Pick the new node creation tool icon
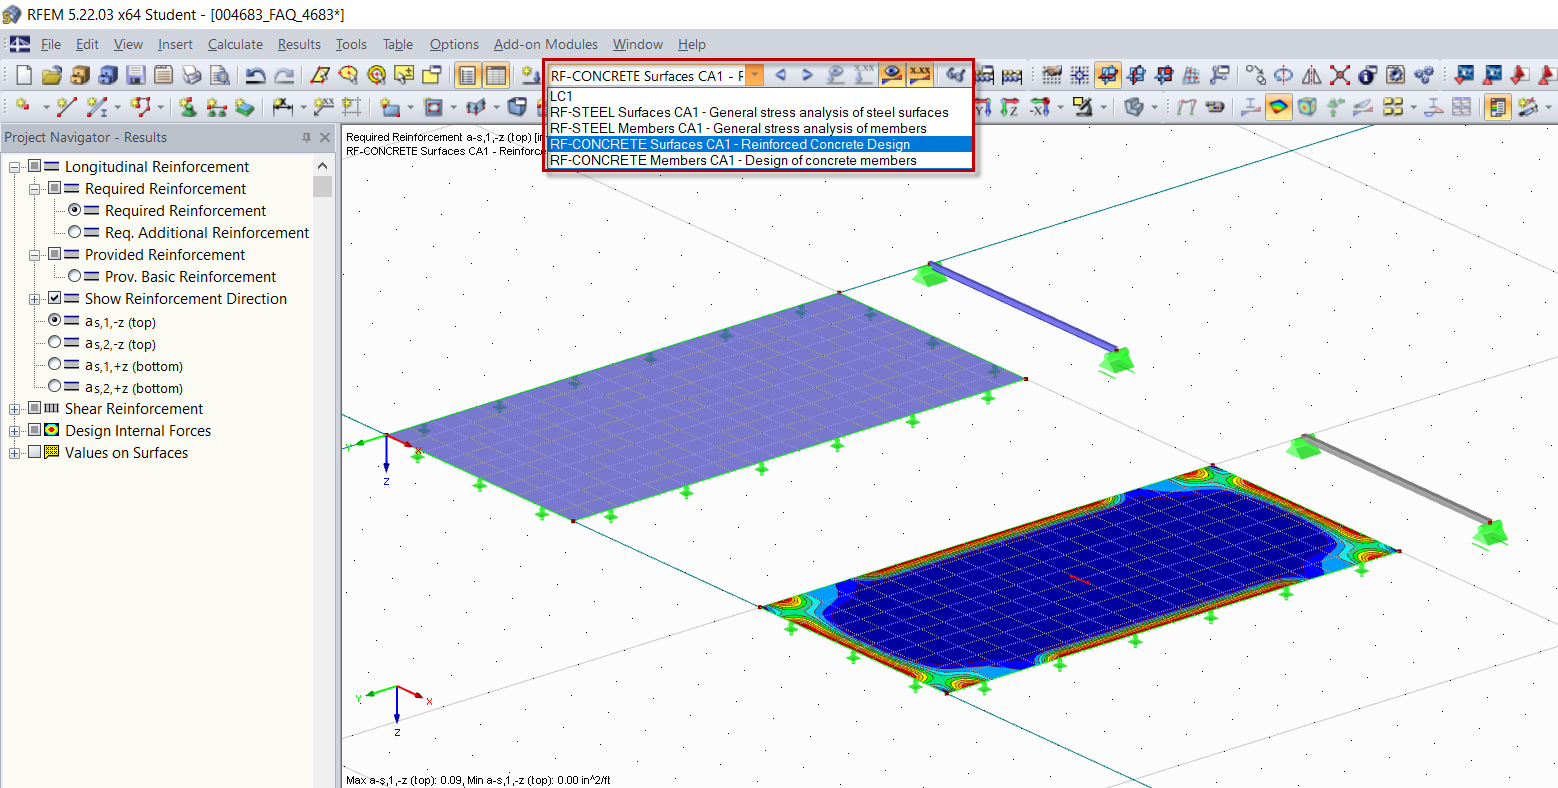The height and width of the screenshot is (788, 1558). coord(21,105)
